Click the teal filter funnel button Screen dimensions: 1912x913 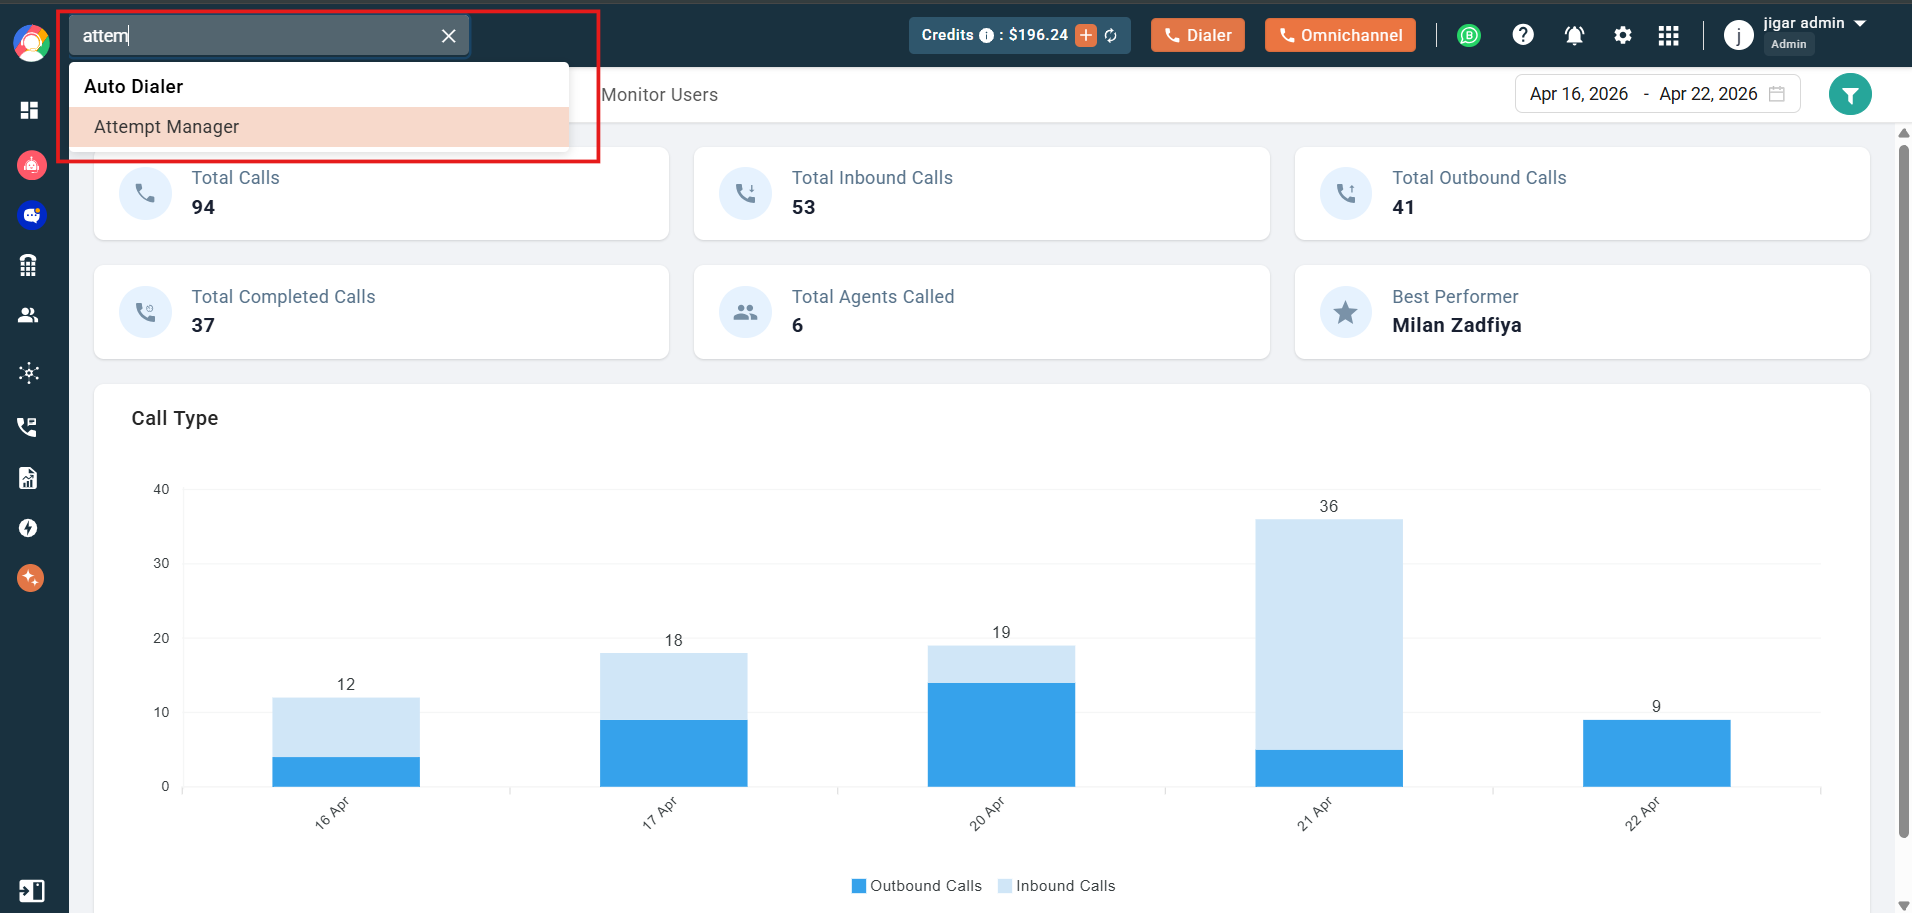[1850, 95]
